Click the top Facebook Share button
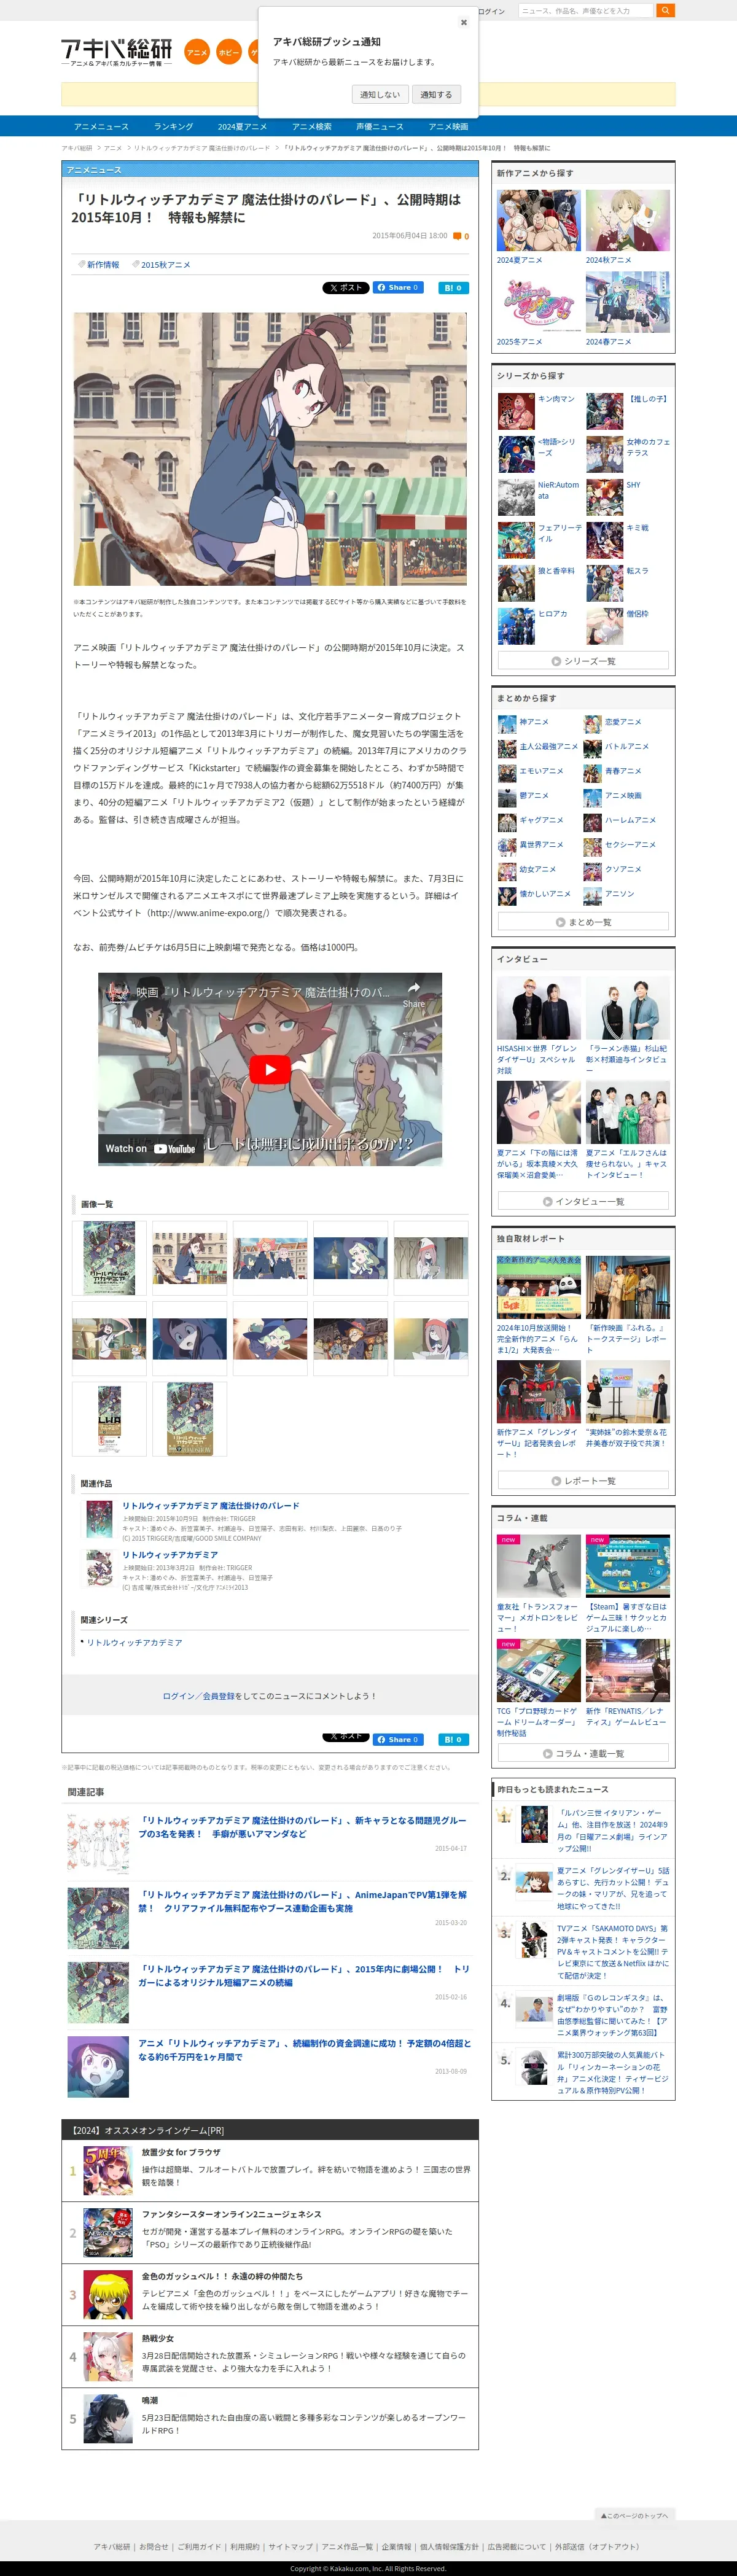This screenshot has height=2576, width=737. 398,288
